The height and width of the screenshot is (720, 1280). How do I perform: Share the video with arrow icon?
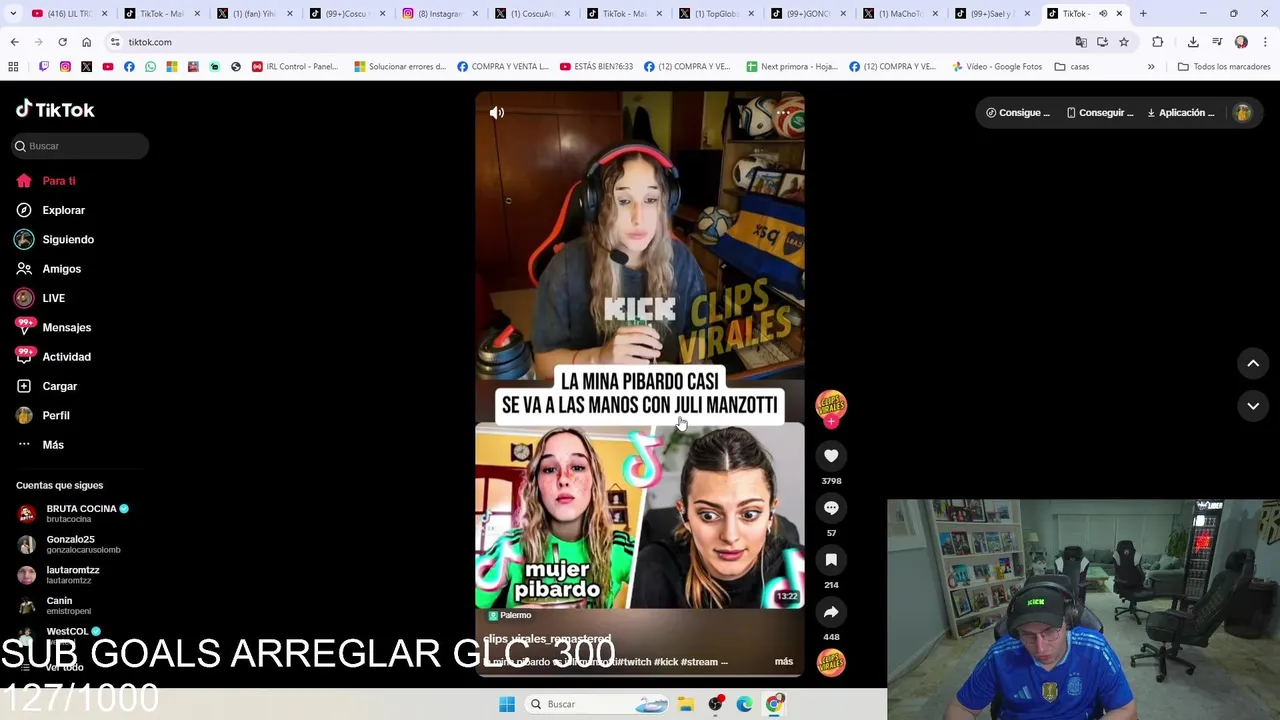click(831, 612)
